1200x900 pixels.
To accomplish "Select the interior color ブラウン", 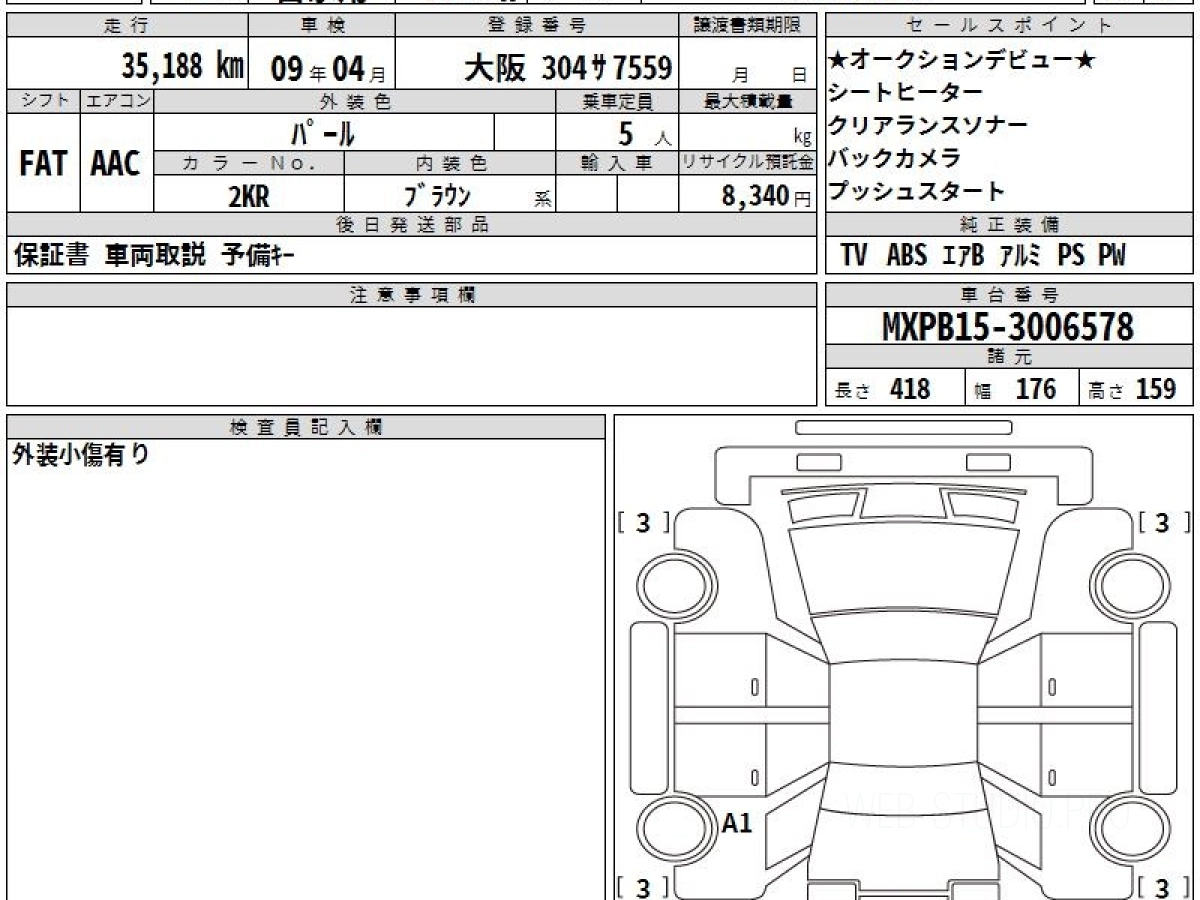I will [x=436, y=196].
